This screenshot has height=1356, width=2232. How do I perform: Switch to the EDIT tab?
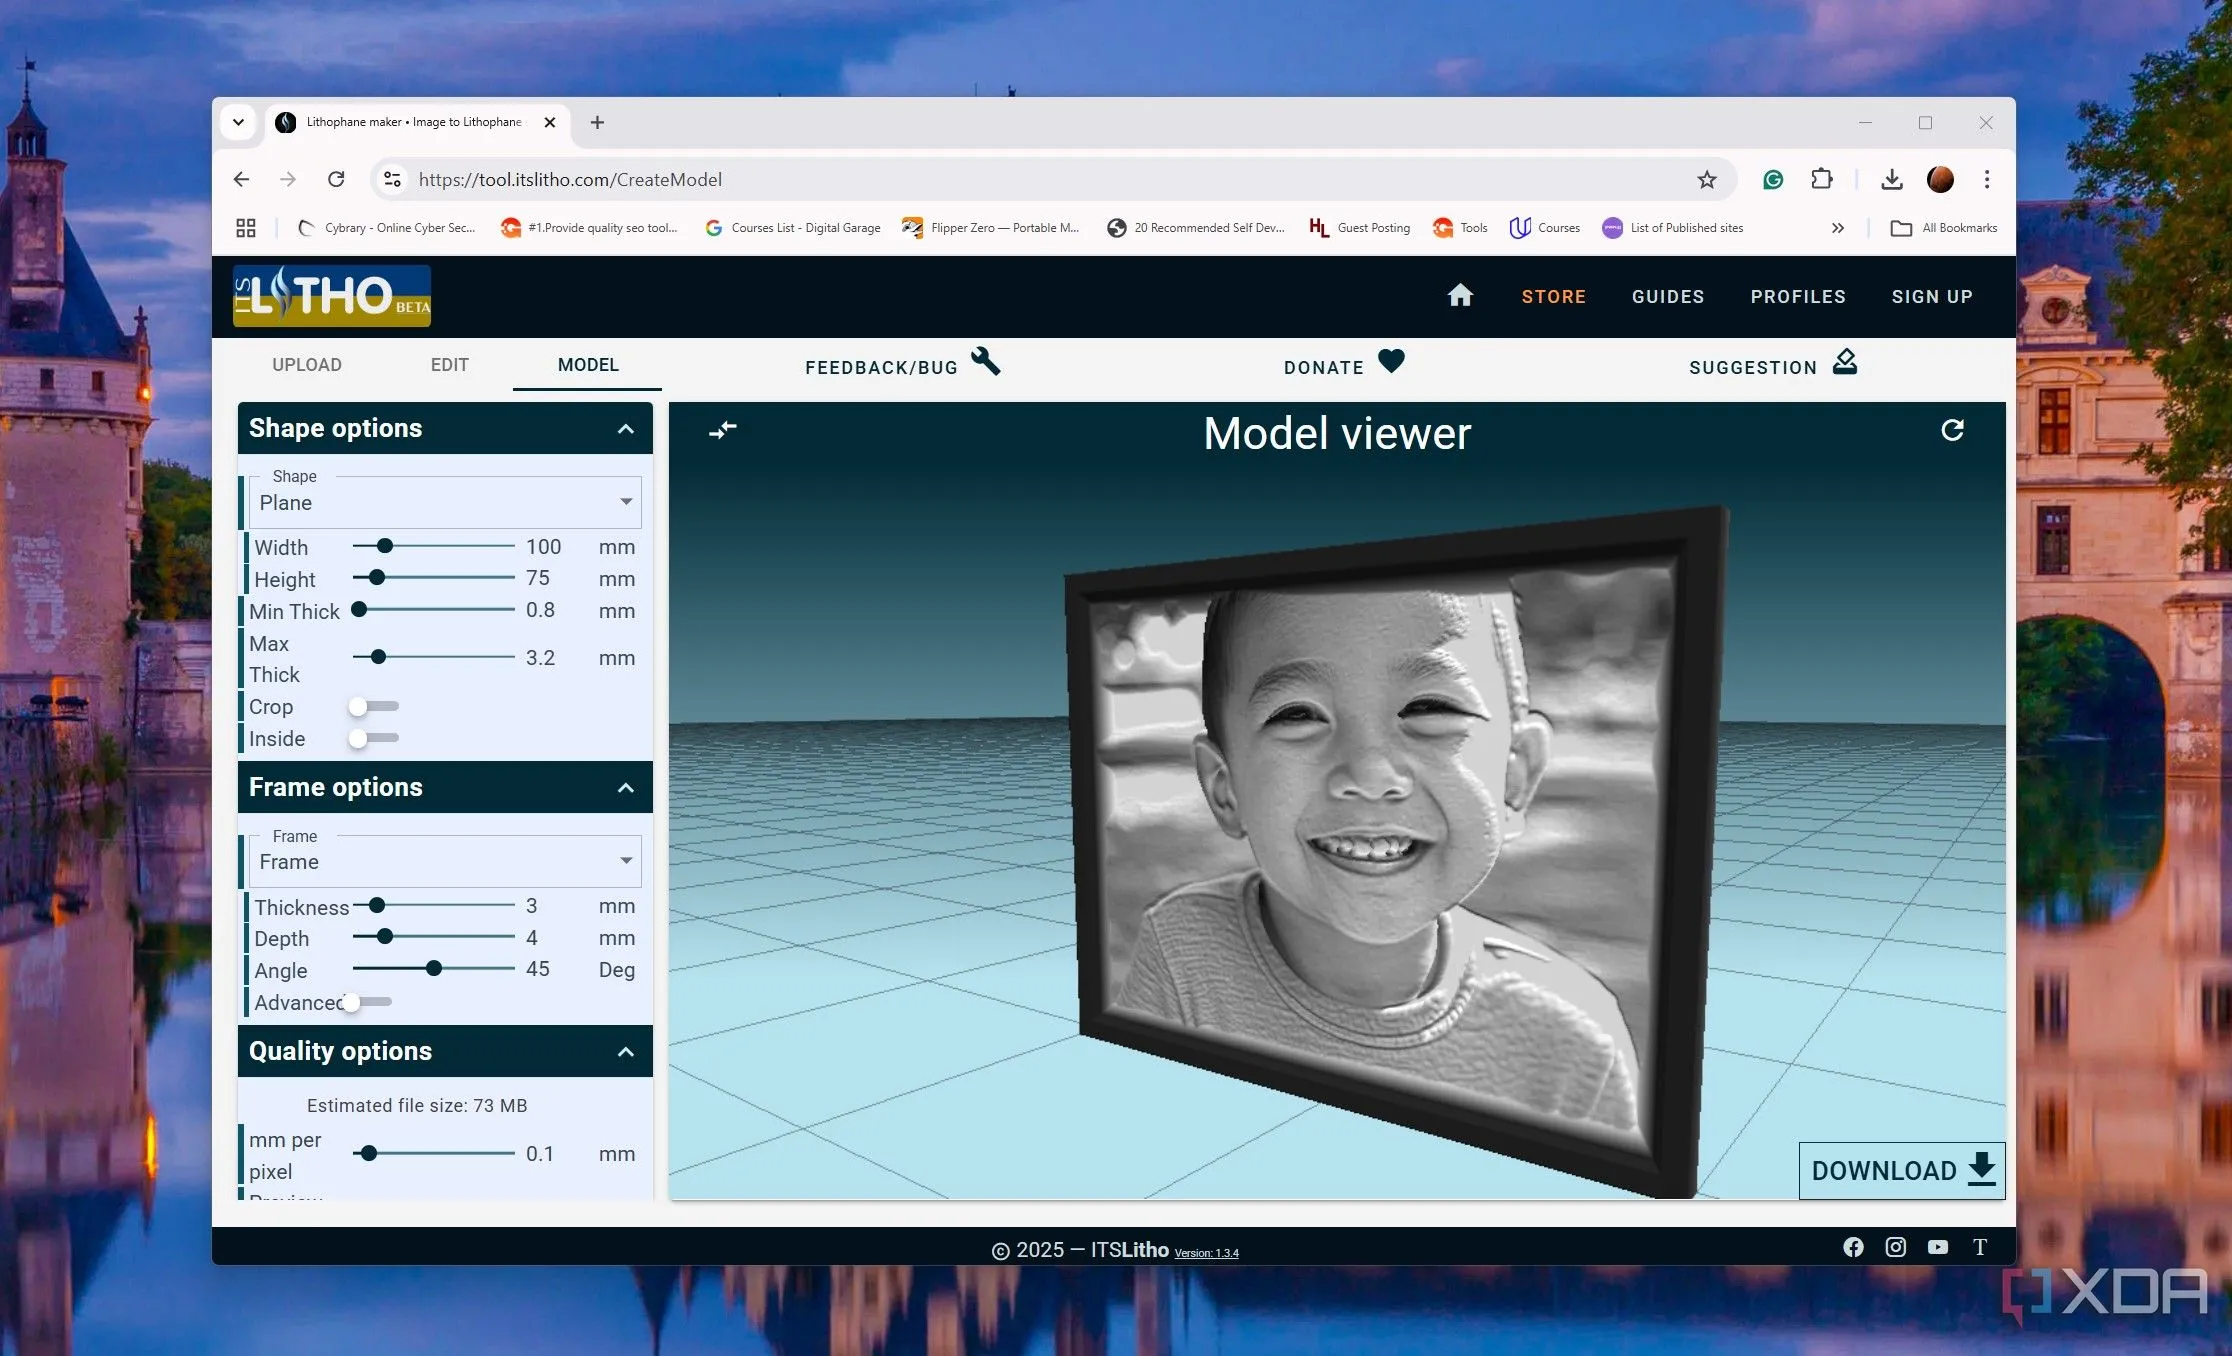coord(450,365)
